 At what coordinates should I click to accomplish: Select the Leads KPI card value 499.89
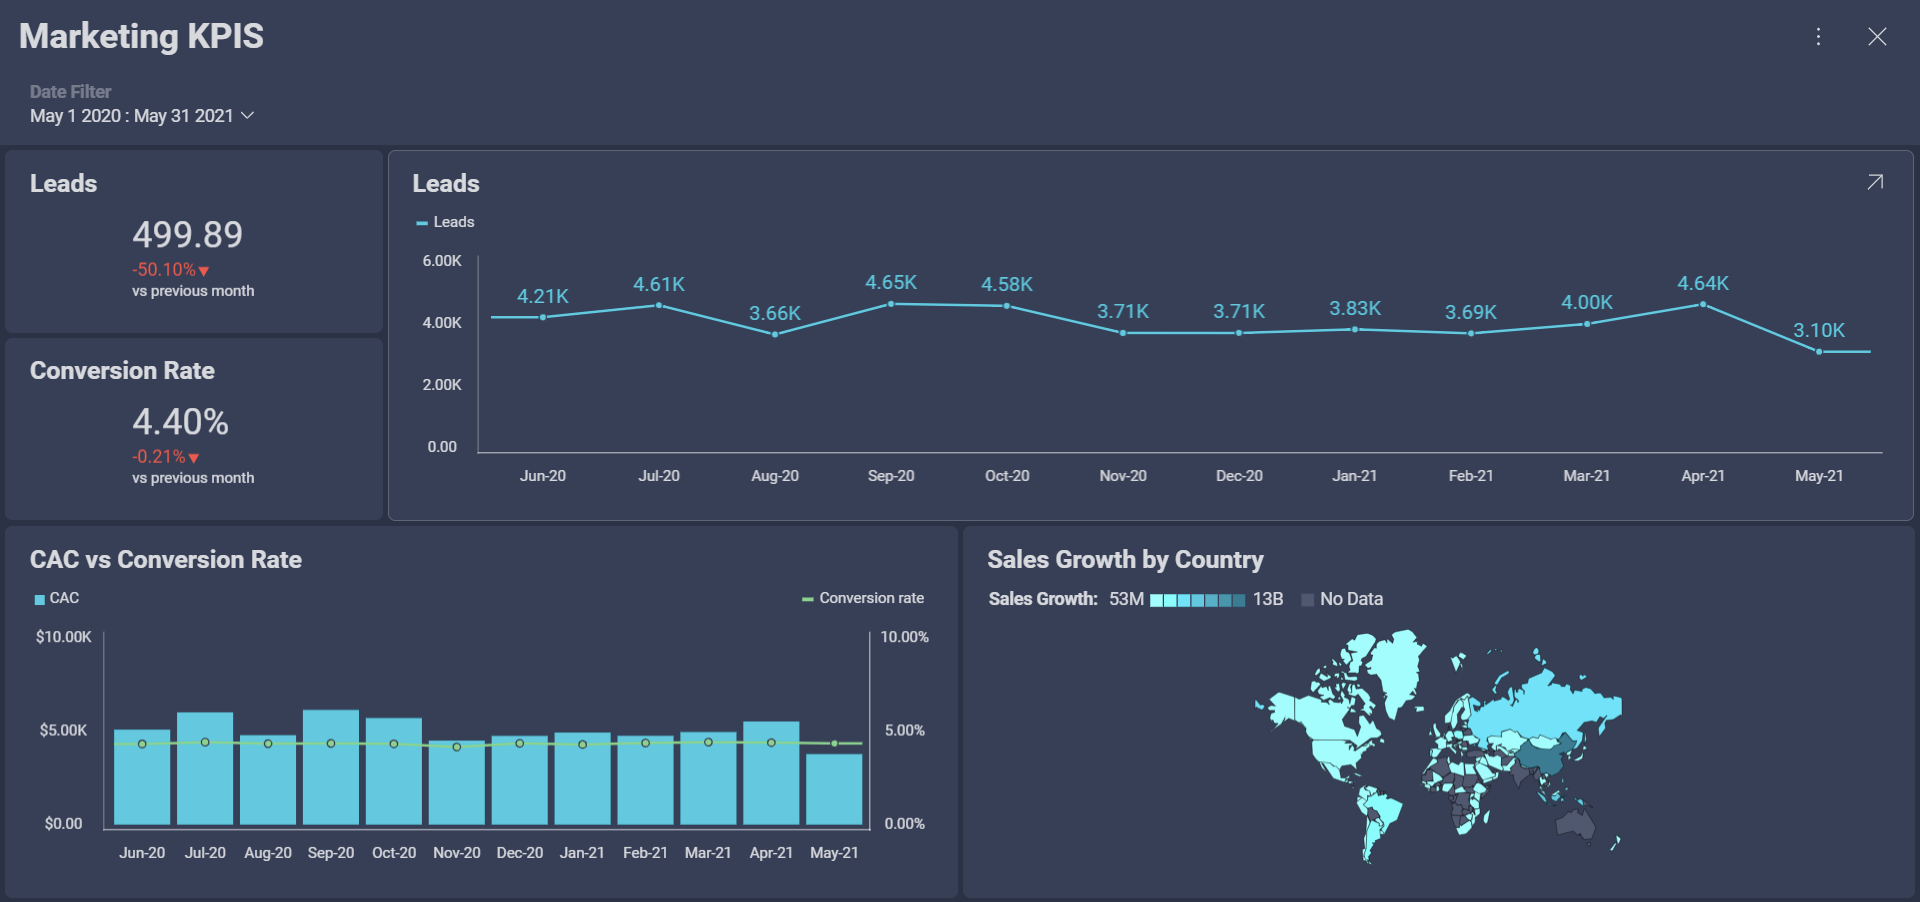(x=187, y=235)
